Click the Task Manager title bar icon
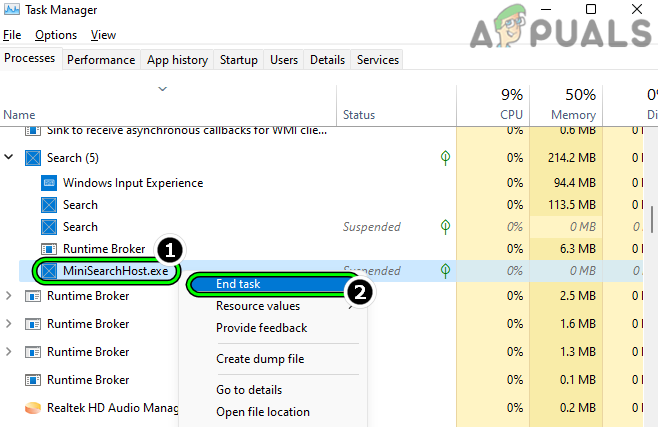The image size is (658, 427). pyautogui.click(x=11, y=9)
